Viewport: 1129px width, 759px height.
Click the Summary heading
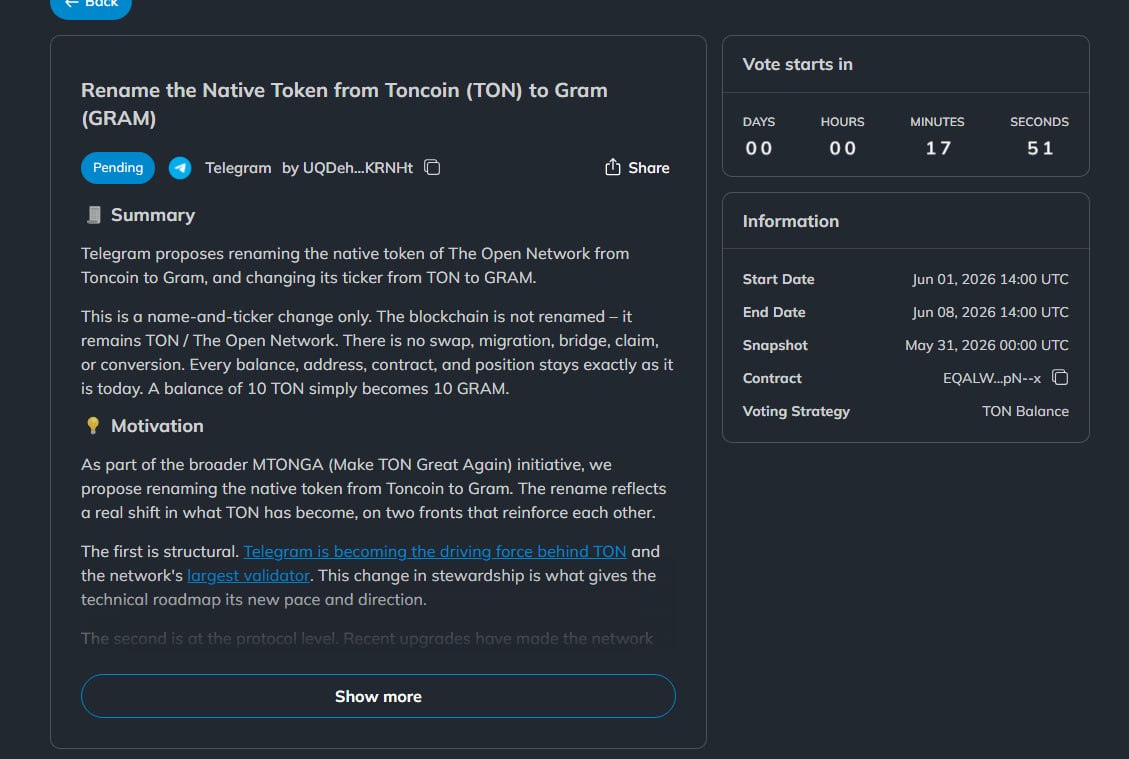tap(153, 215)
